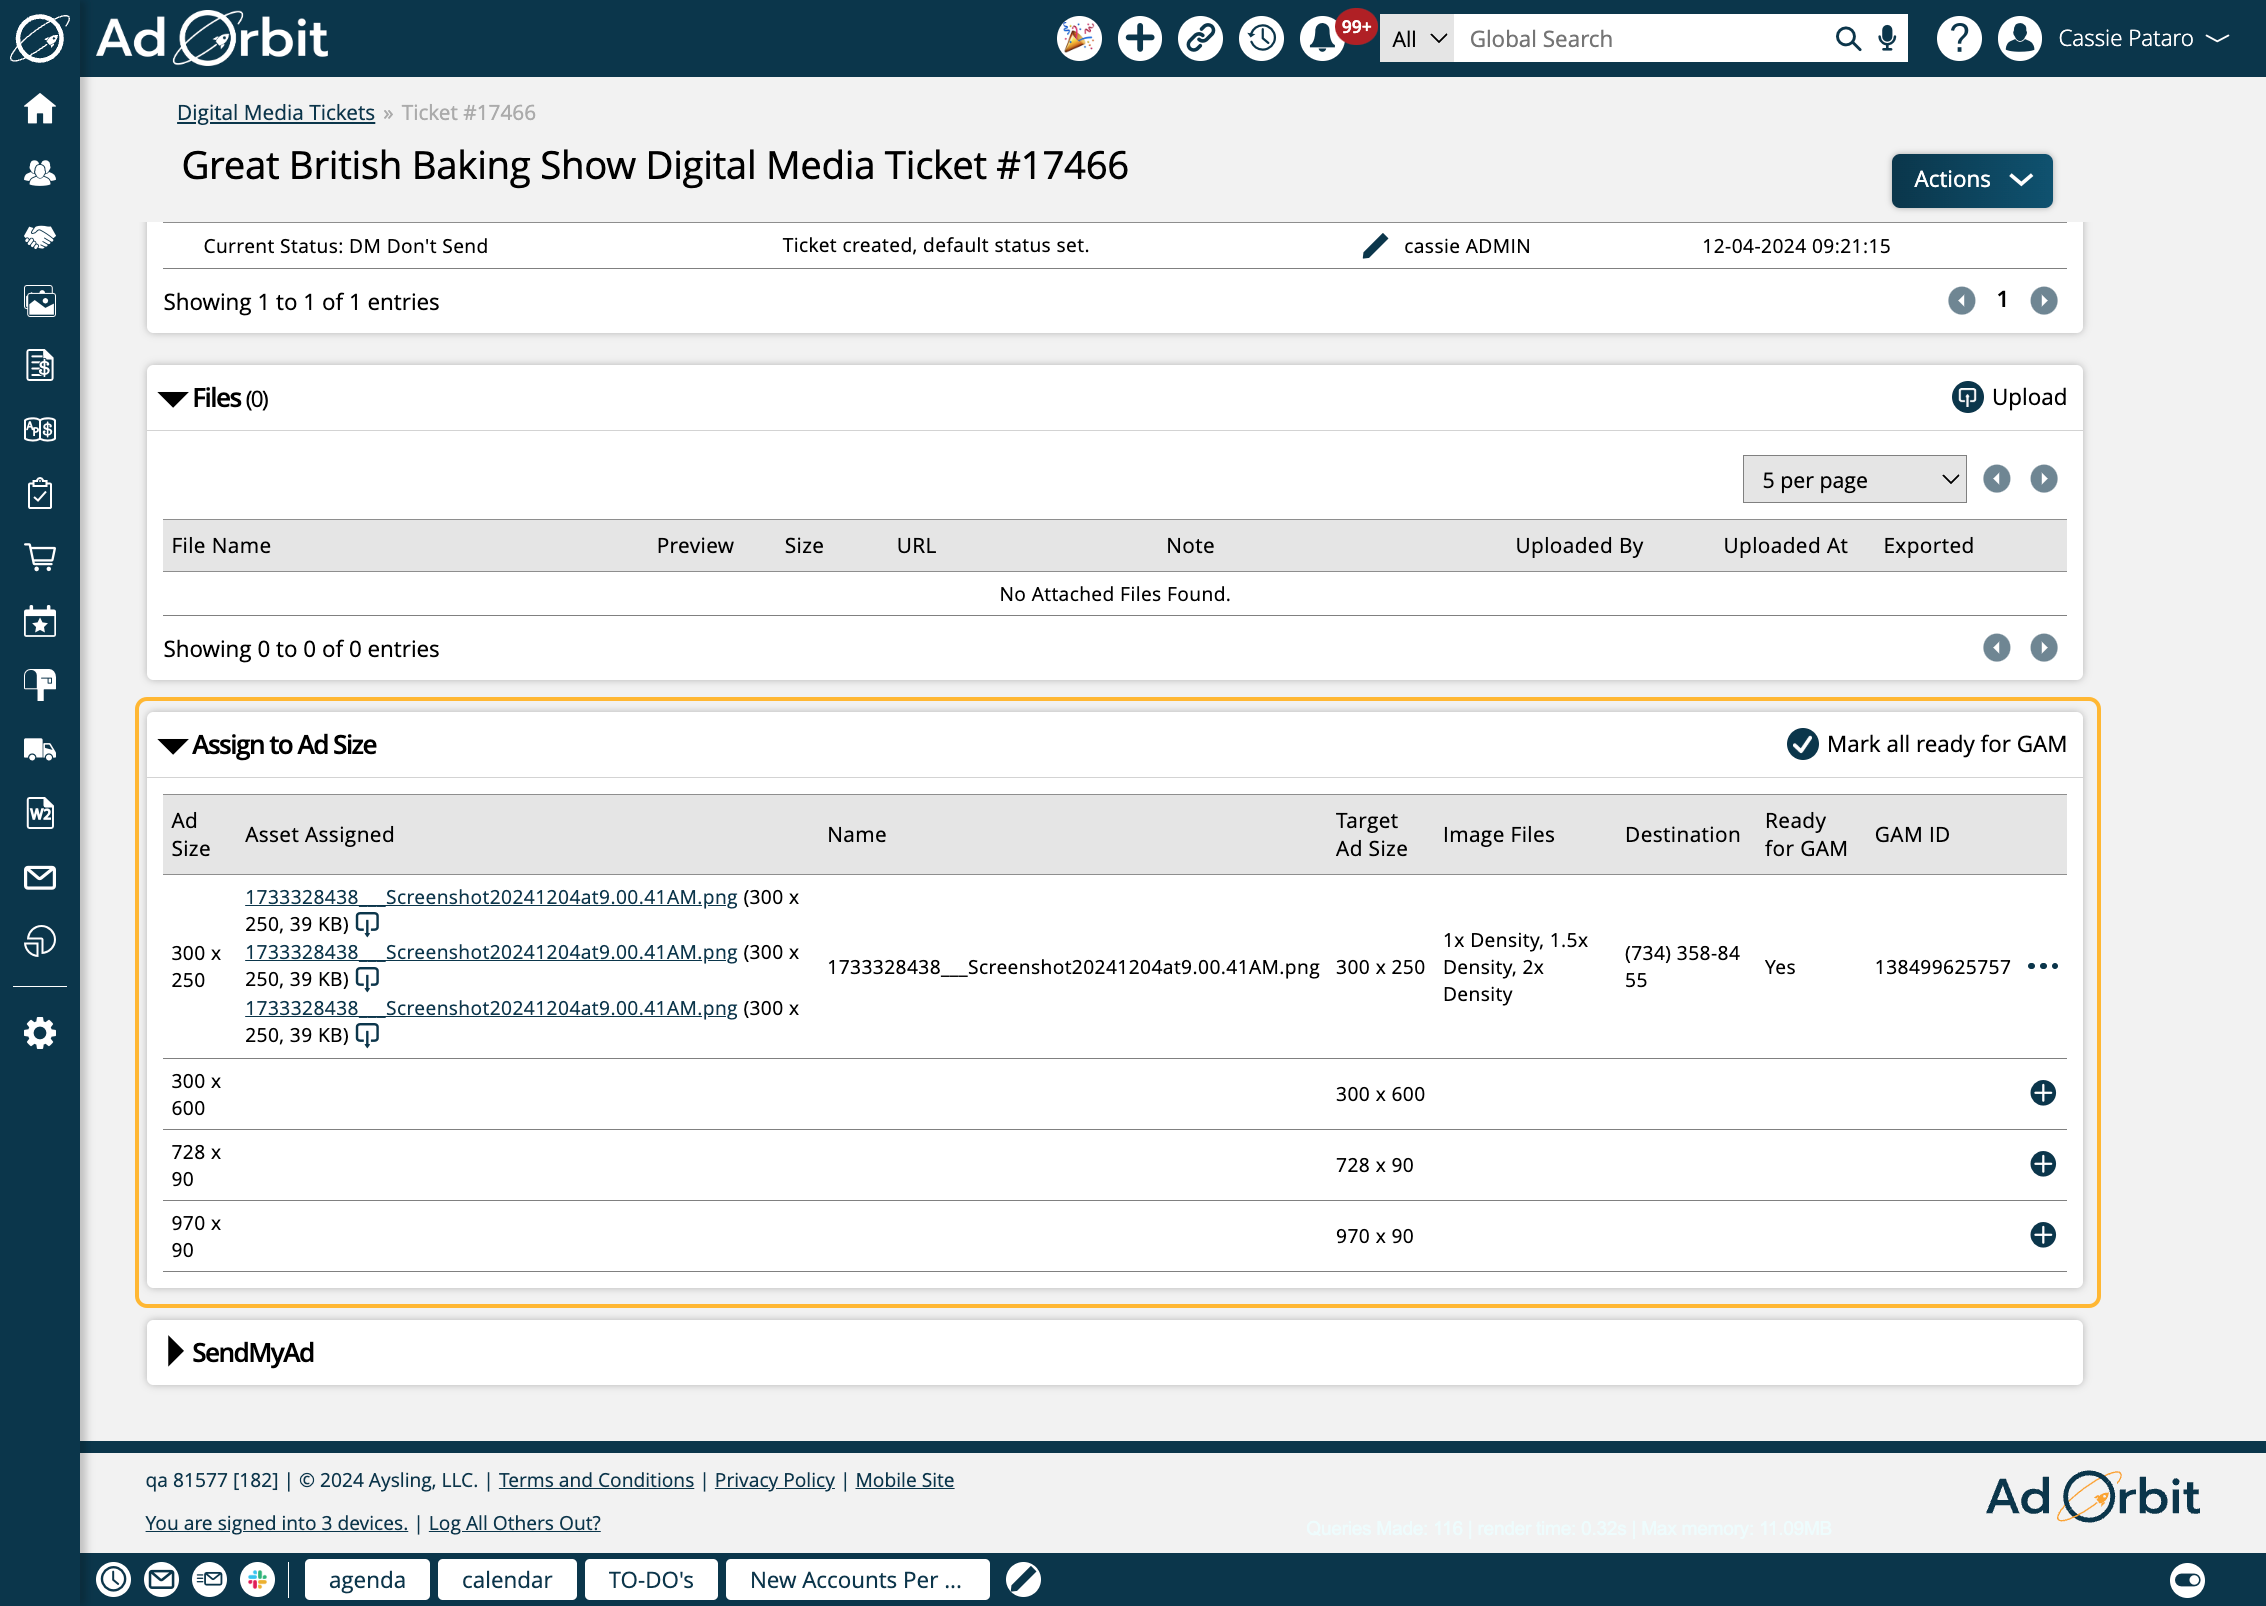Screen dimensions: 2266x1606
Task: Click GAM ID value 138499625757
Action: click(x=1942, y=967)
